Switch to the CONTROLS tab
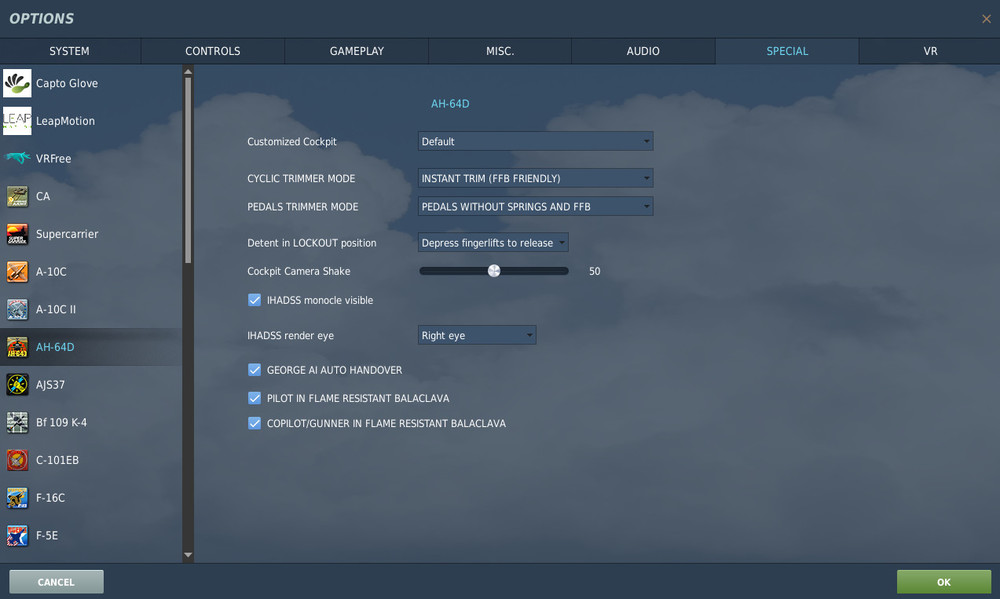Viewport: 1000px width, 599px height. click(213, 51)
